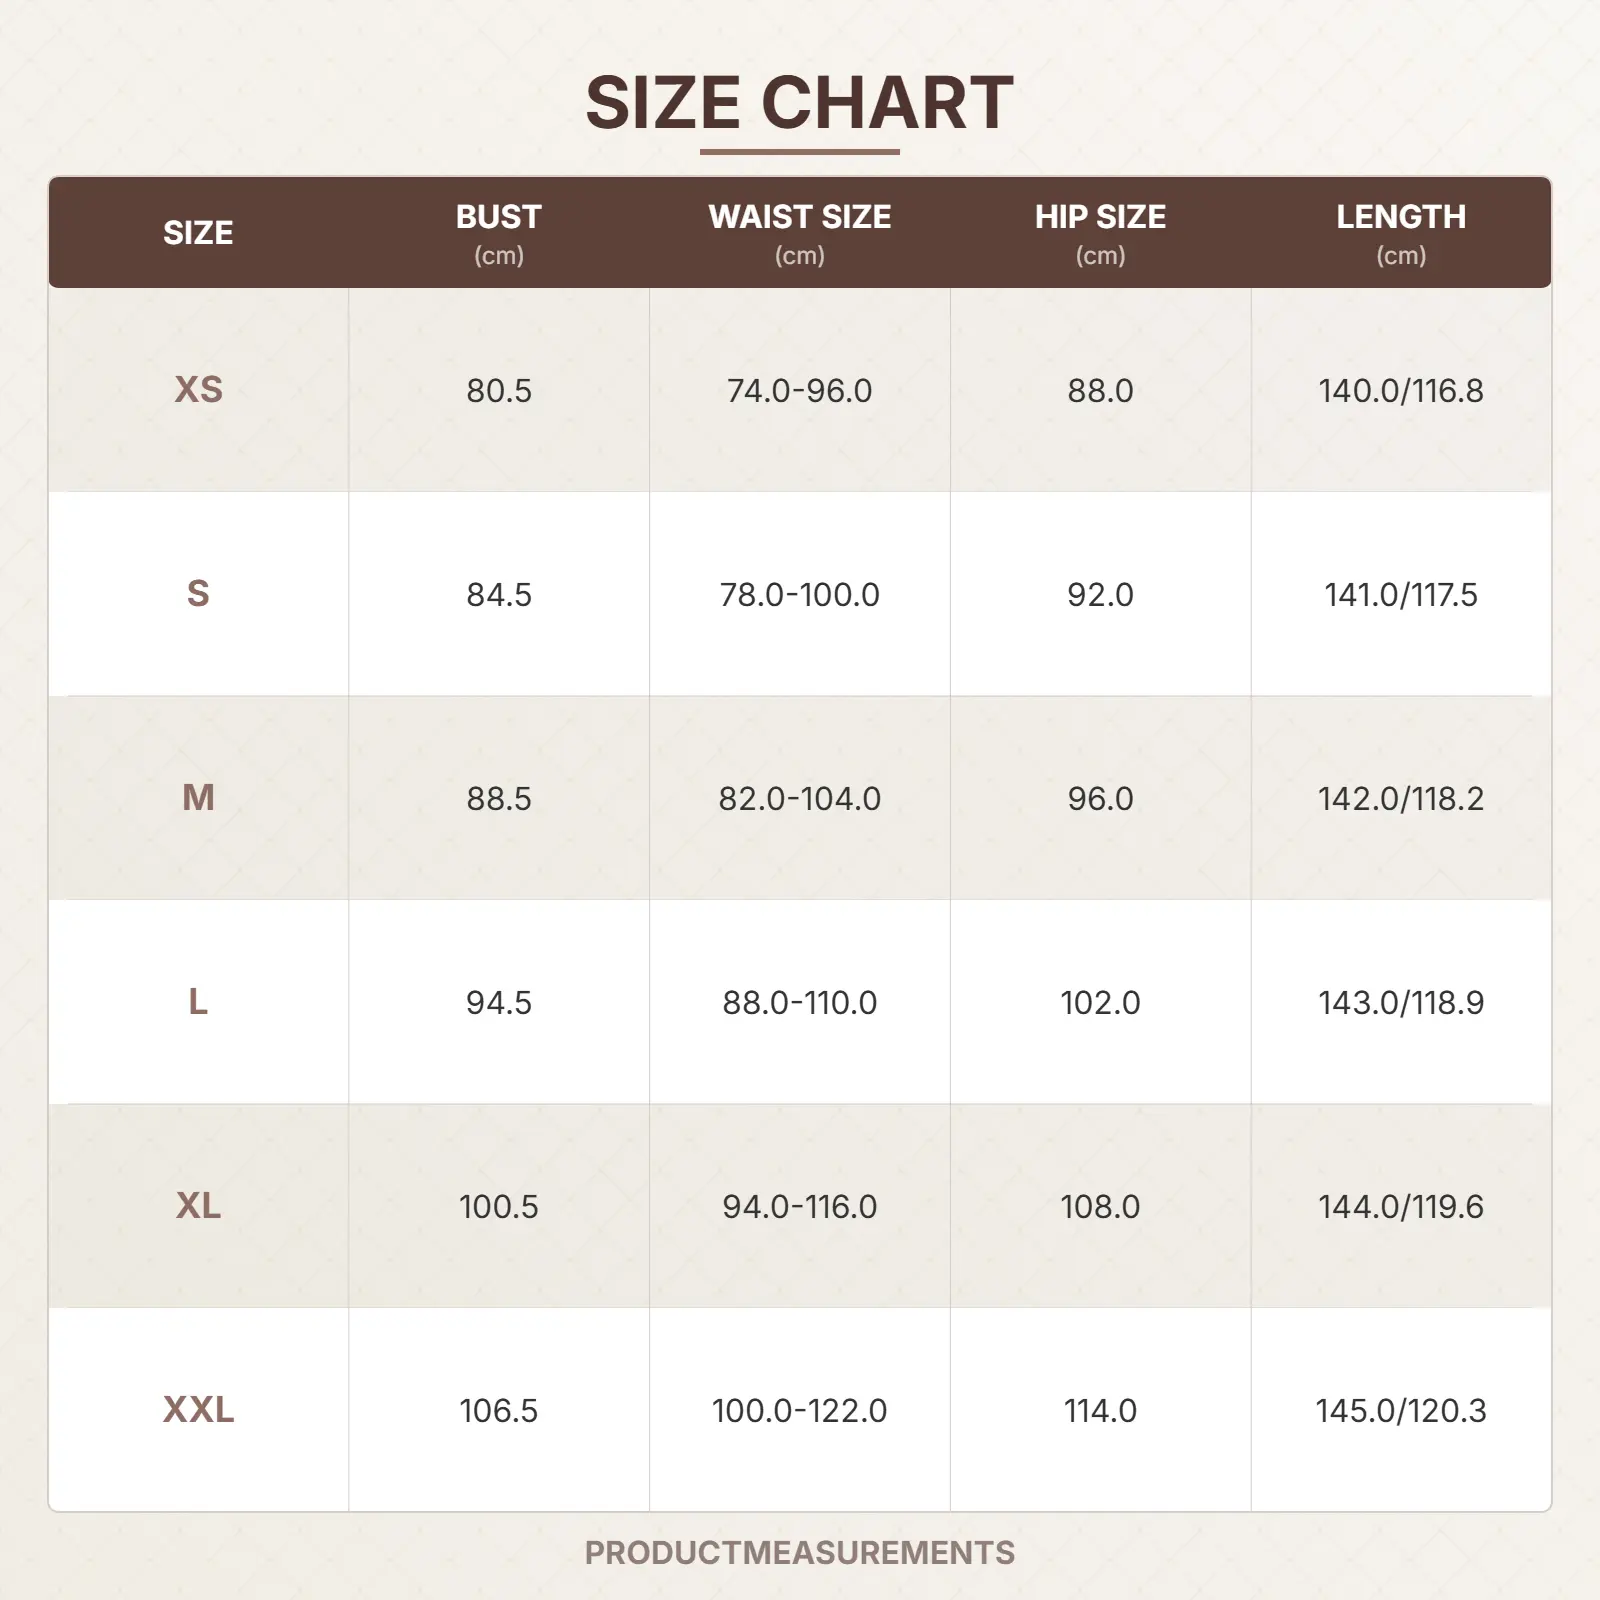This screenshot has height=1600, width=1600.
Task: Select the XXL size row label
Action: click(198, 1410)
